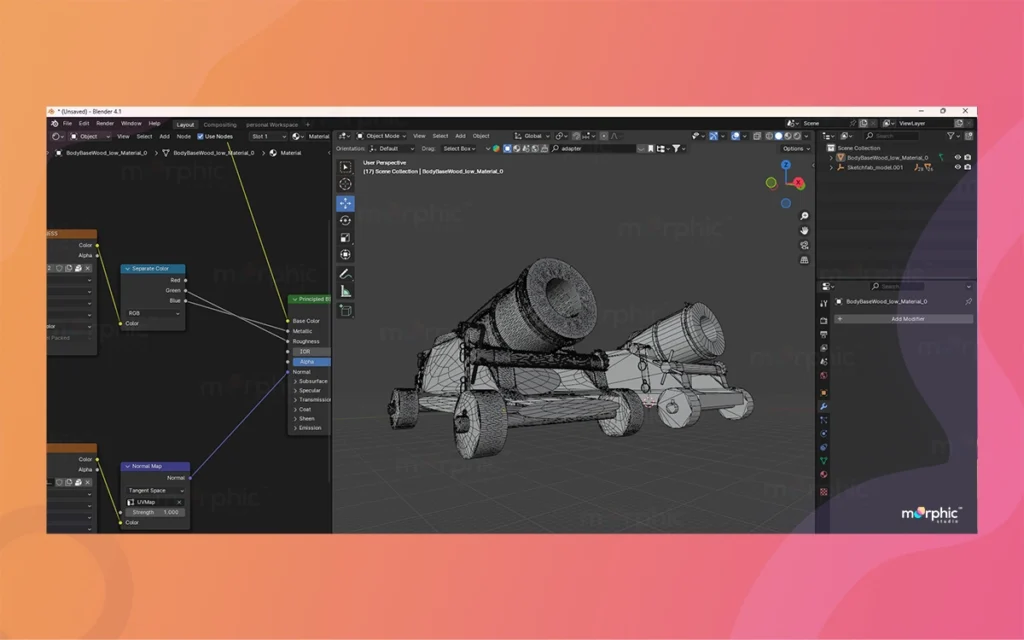The height and width of the screenshot is (640, 1024).
Task: Select the Rotate tool
Action: tap(345, 221)
